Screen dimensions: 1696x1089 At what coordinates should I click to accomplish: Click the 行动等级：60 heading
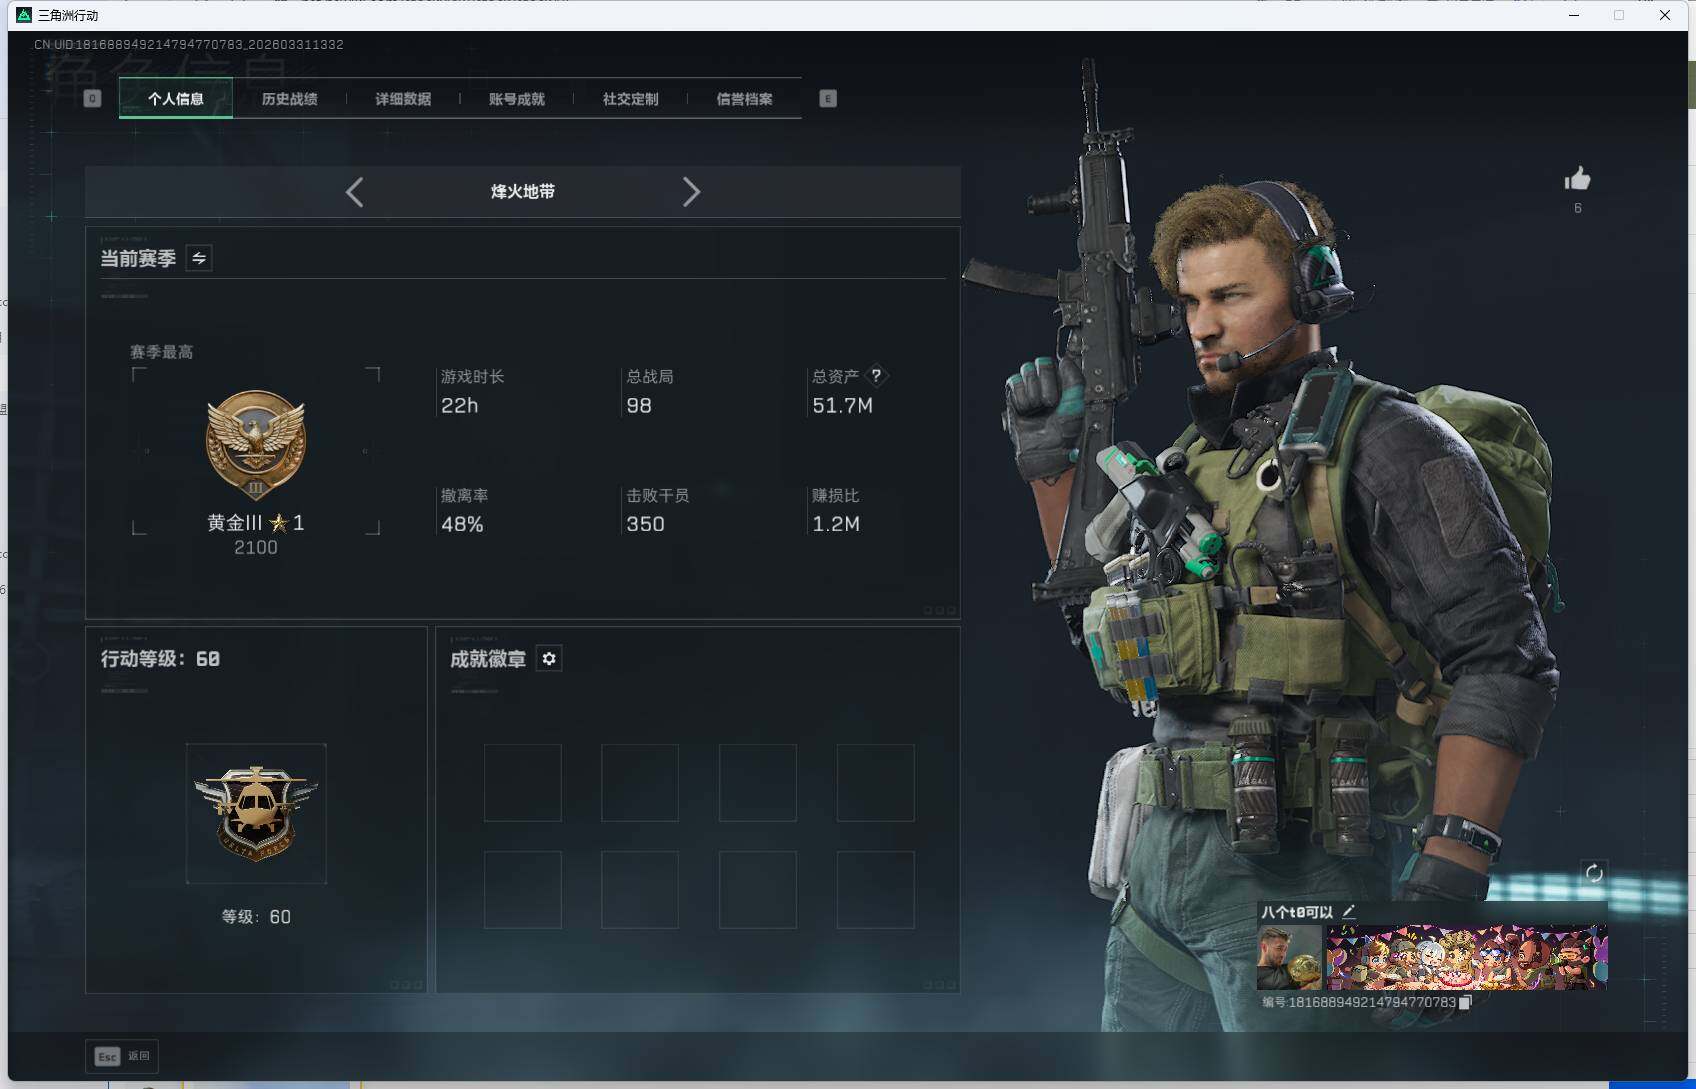[160, 658]
